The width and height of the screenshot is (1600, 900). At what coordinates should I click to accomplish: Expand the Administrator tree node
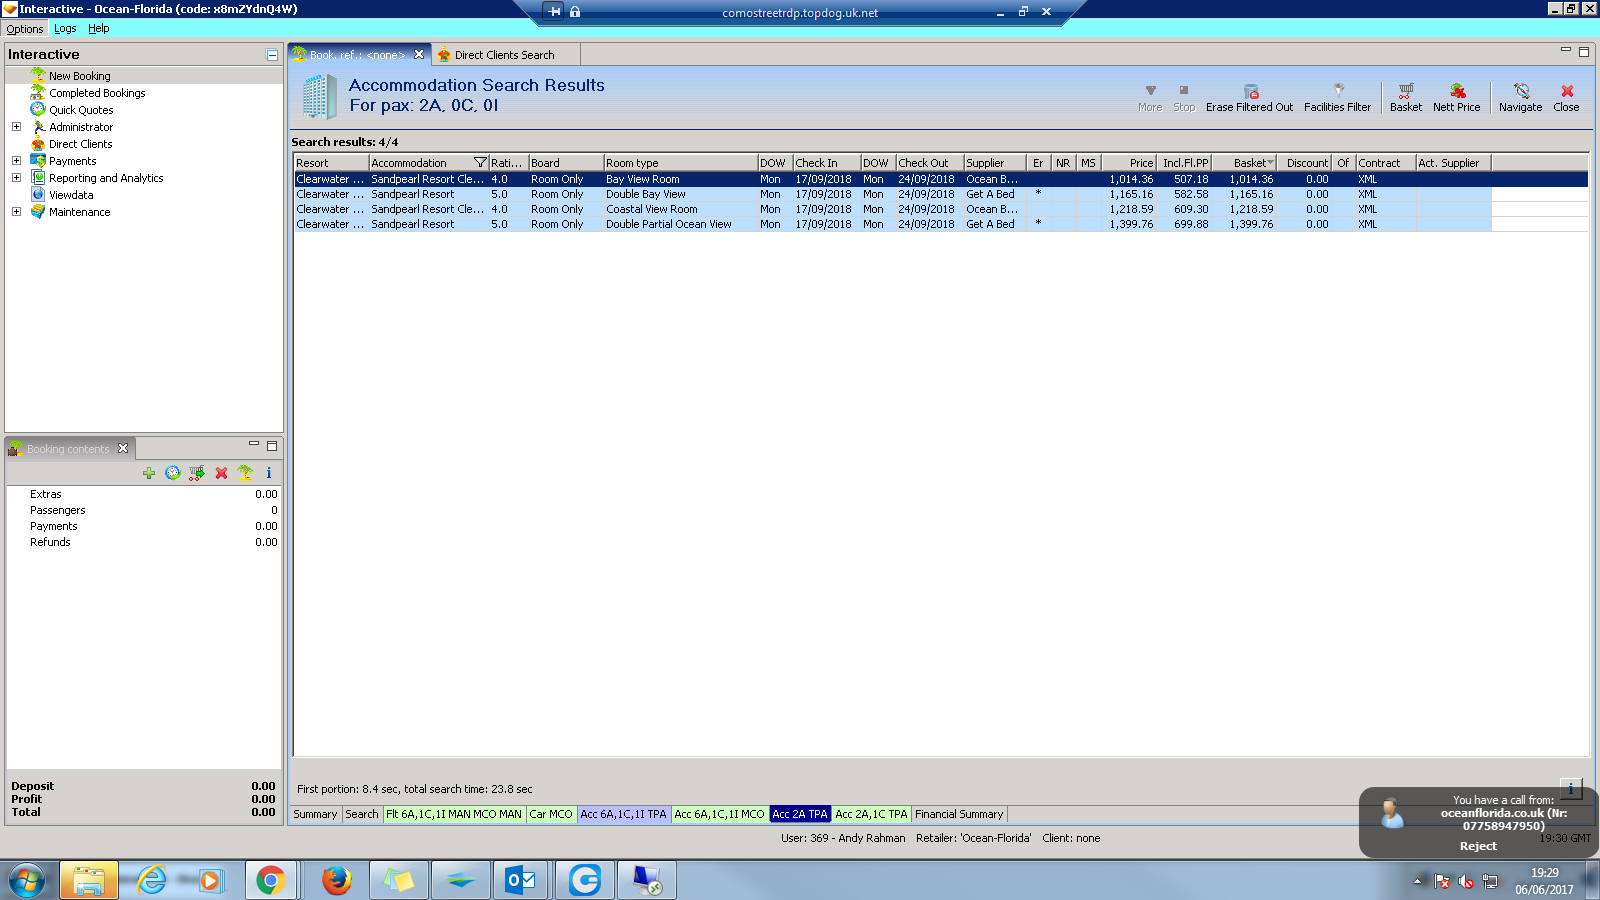pyautogui.click(x=16, y=127)
